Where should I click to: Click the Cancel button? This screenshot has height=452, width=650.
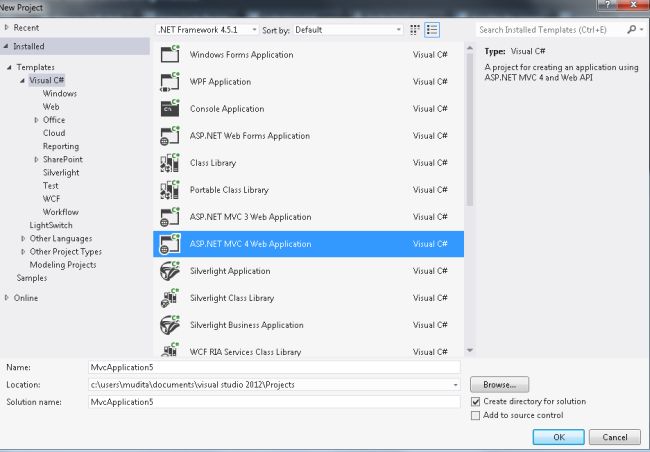pyautogui.click(x=615, y=437)
